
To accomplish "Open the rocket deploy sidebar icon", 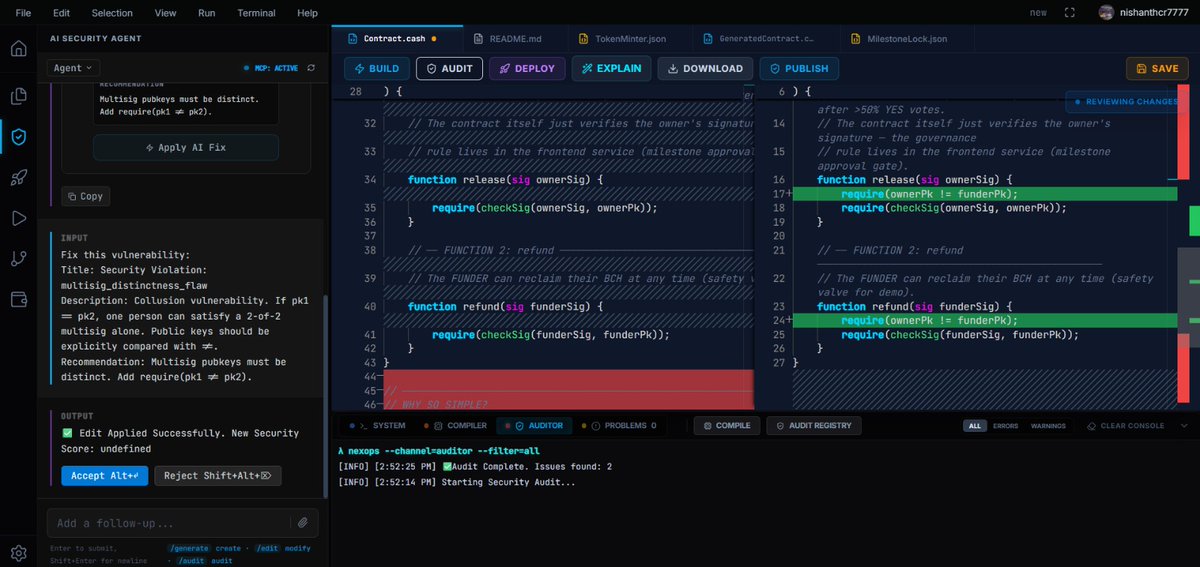I will [18, 177].
